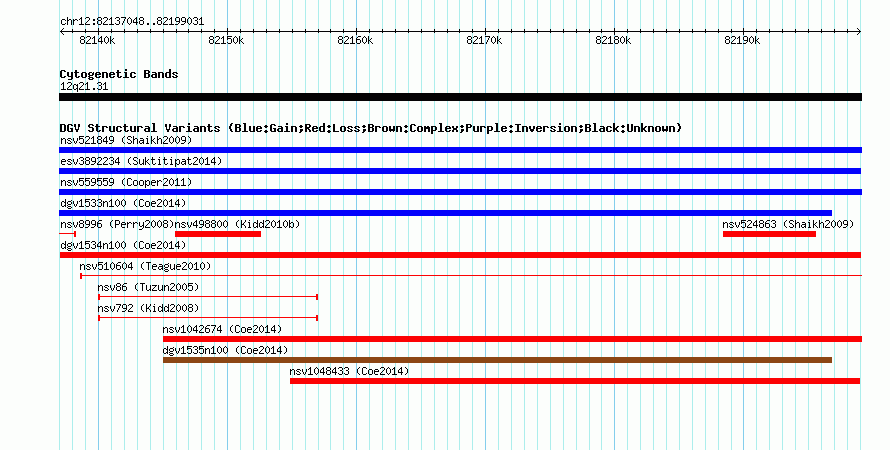
Task: Click the 82150k ruler tick label
Action: (x=226, y=41)
